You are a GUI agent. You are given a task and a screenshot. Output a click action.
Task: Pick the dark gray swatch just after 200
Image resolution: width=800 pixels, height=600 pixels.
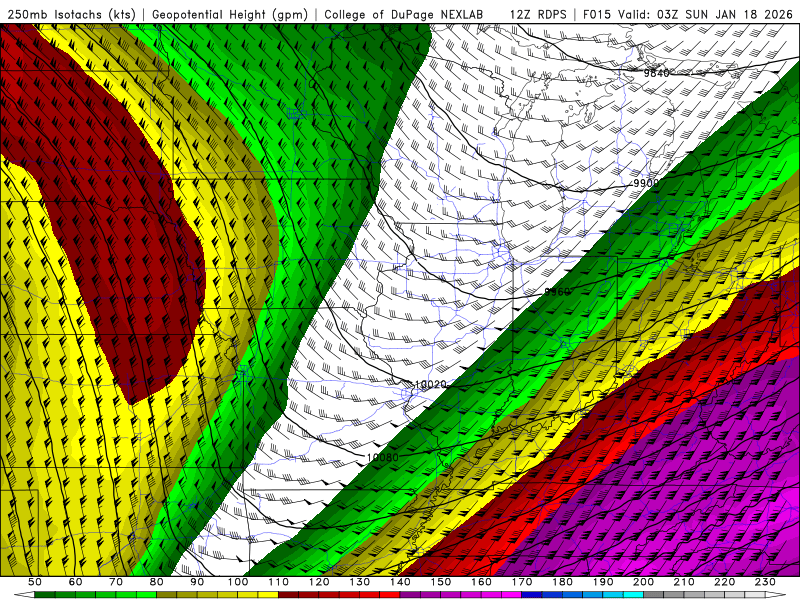coord(654,595)
